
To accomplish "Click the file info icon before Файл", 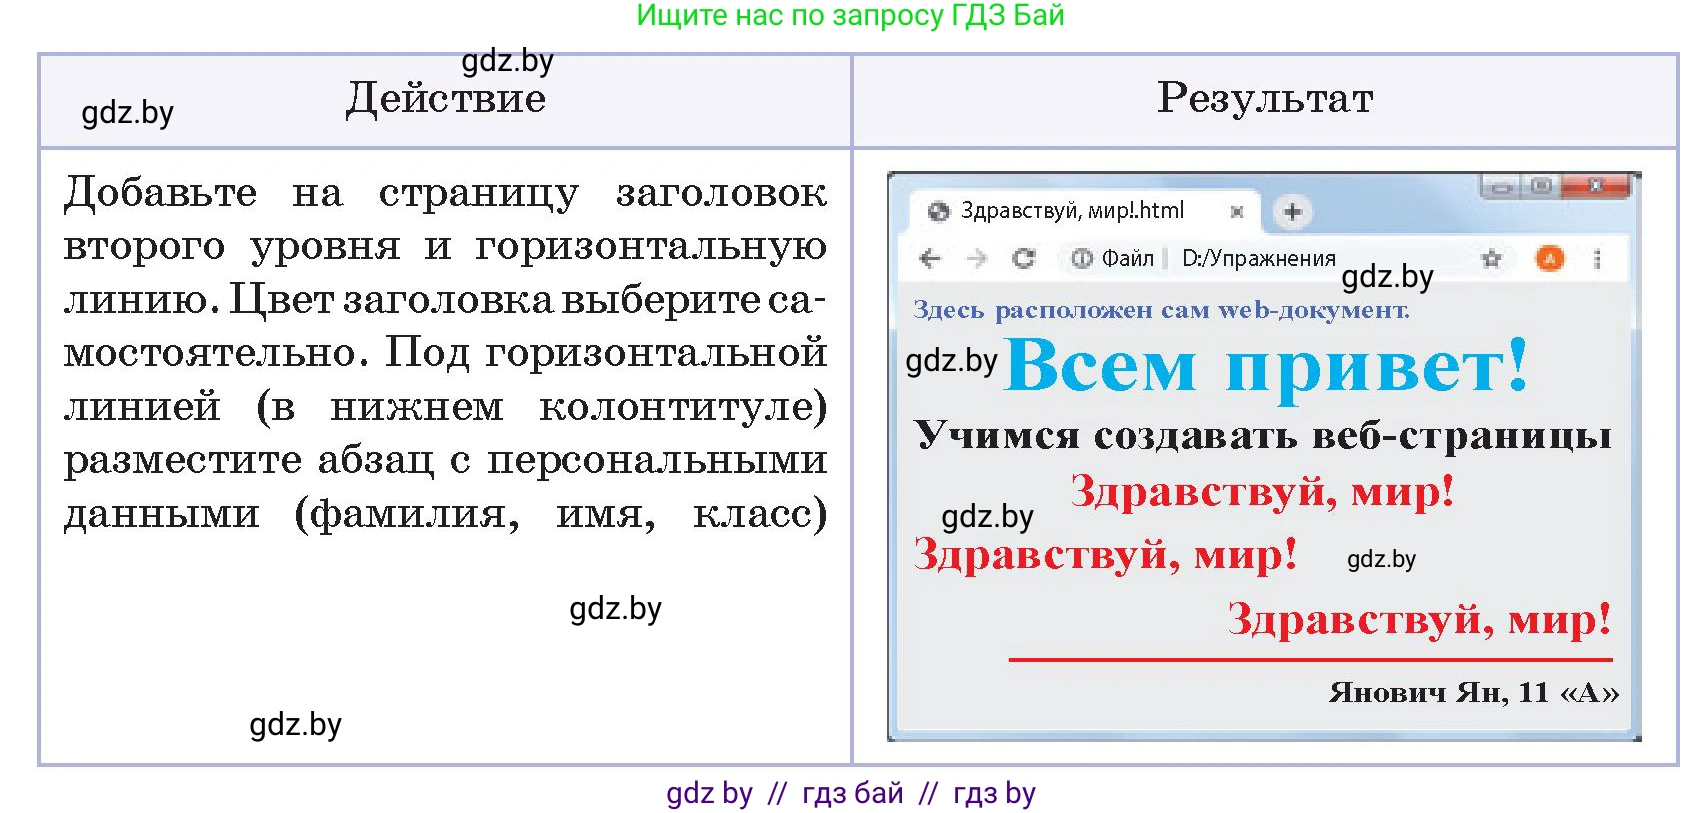I will tap(1081, 259).
